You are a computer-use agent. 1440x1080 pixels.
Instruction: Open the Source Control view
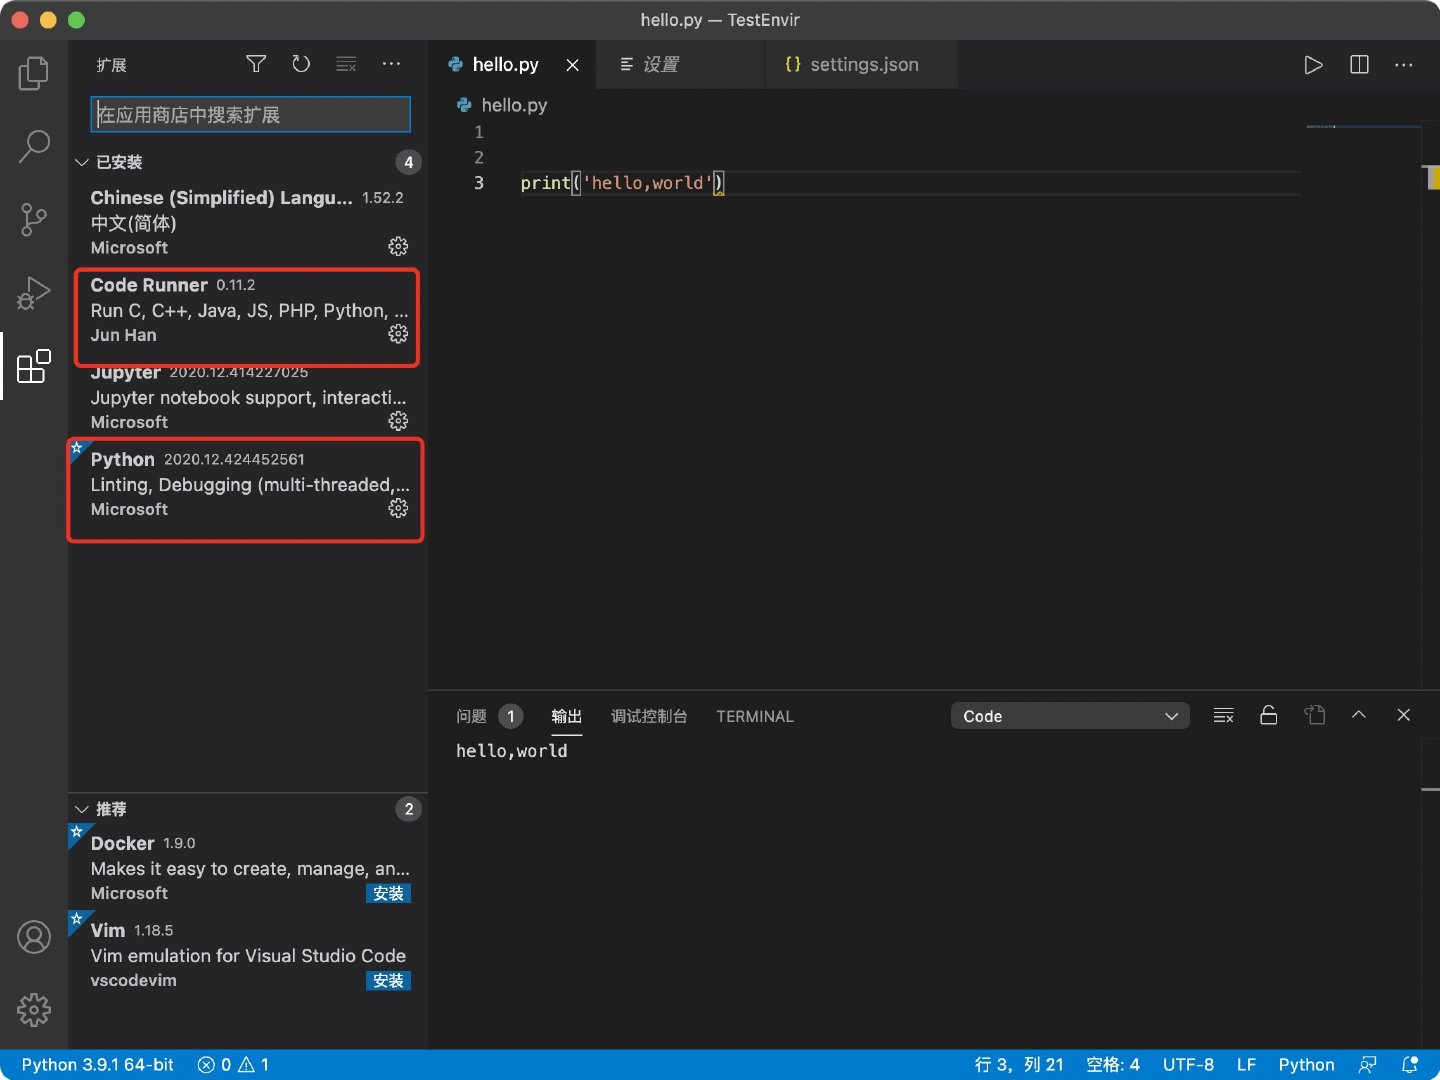pyautogui.click(x=34, y=219)
